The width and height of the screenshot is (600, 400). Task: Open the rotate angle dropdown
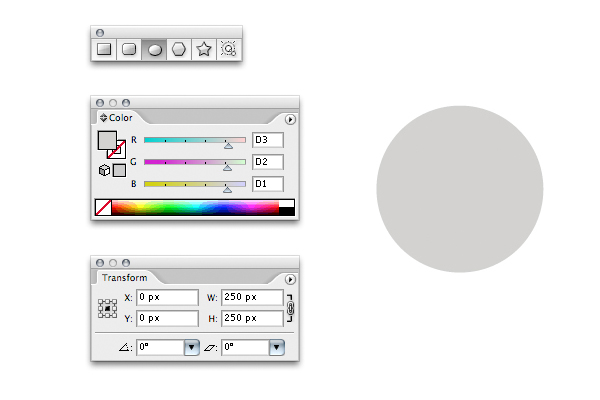(x=192, y=347)
